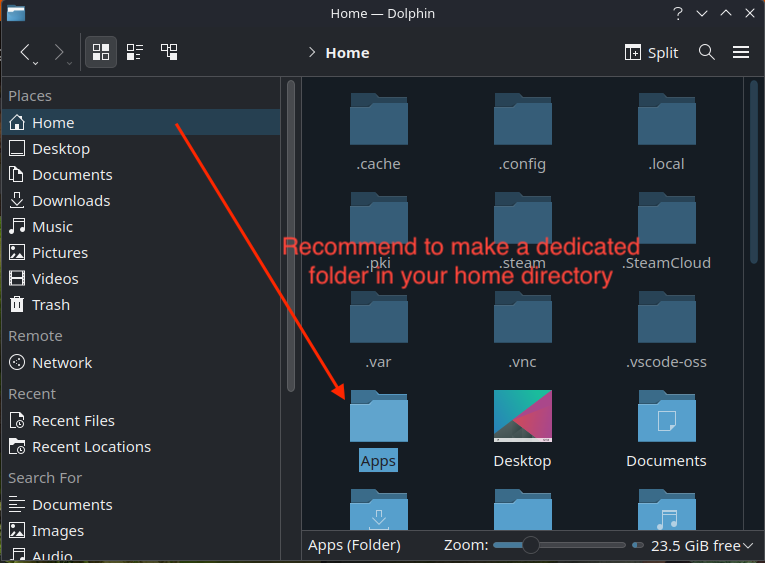Switch to Icons view mode
The image size is (765, 563).
101,52
